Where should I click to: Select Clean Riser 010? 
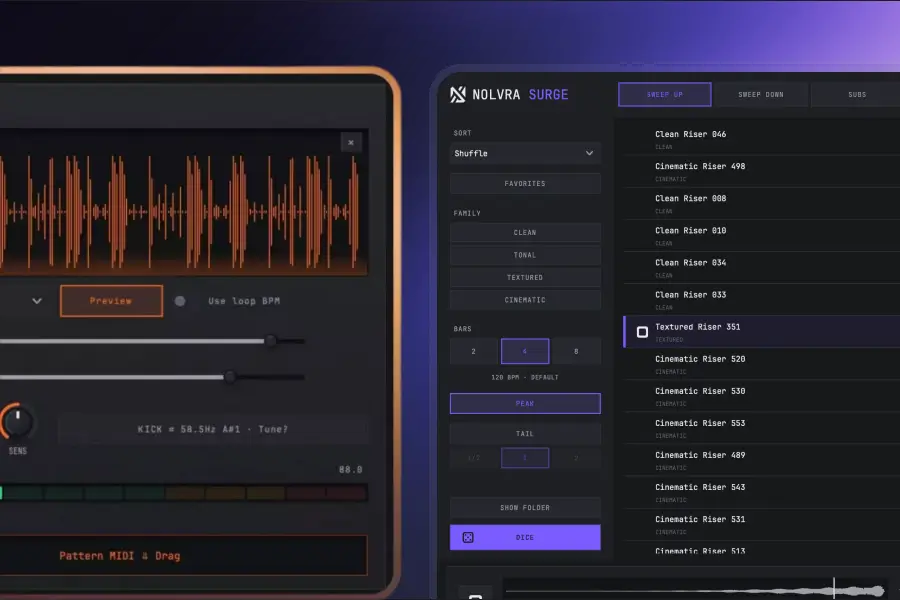point(761,235)
